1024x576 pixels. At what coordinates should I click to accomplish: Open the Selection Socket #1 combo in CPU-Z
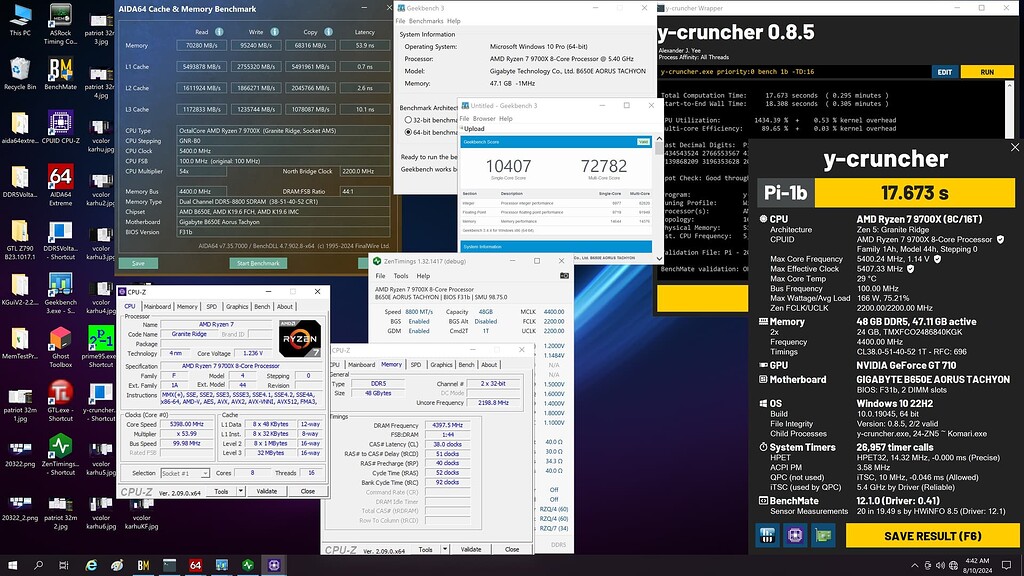pos(185,473)
